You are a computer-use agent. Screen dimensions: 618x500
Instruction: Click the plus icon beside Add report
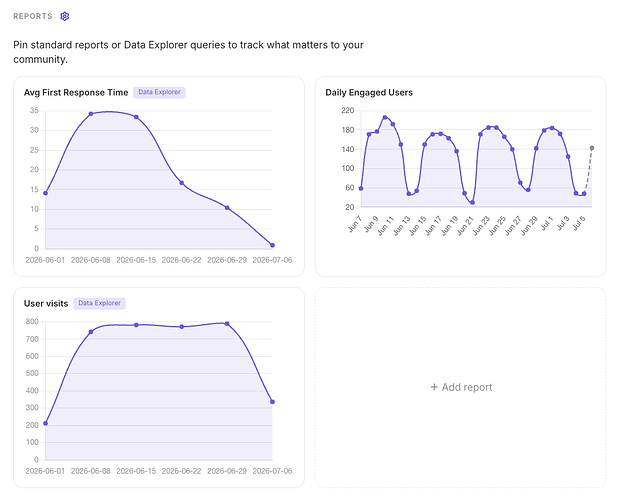[434, 387]
